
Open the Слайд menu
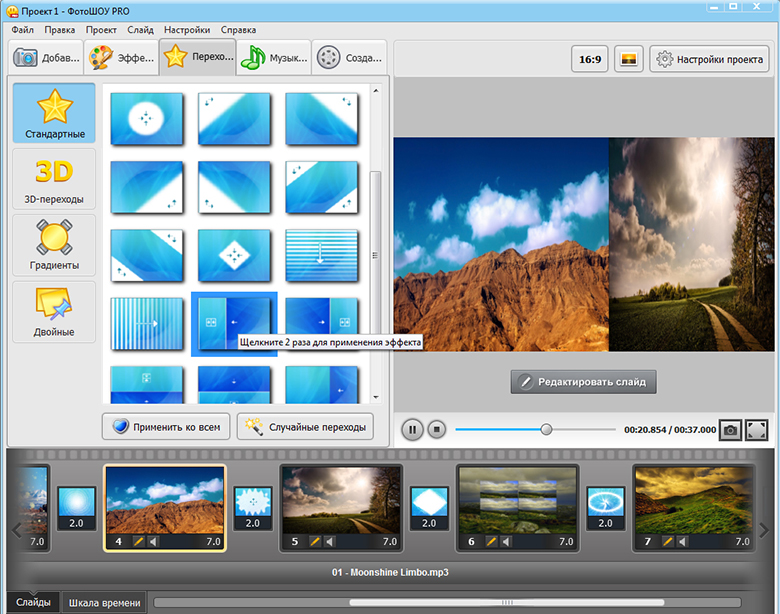tap(141, 30)
